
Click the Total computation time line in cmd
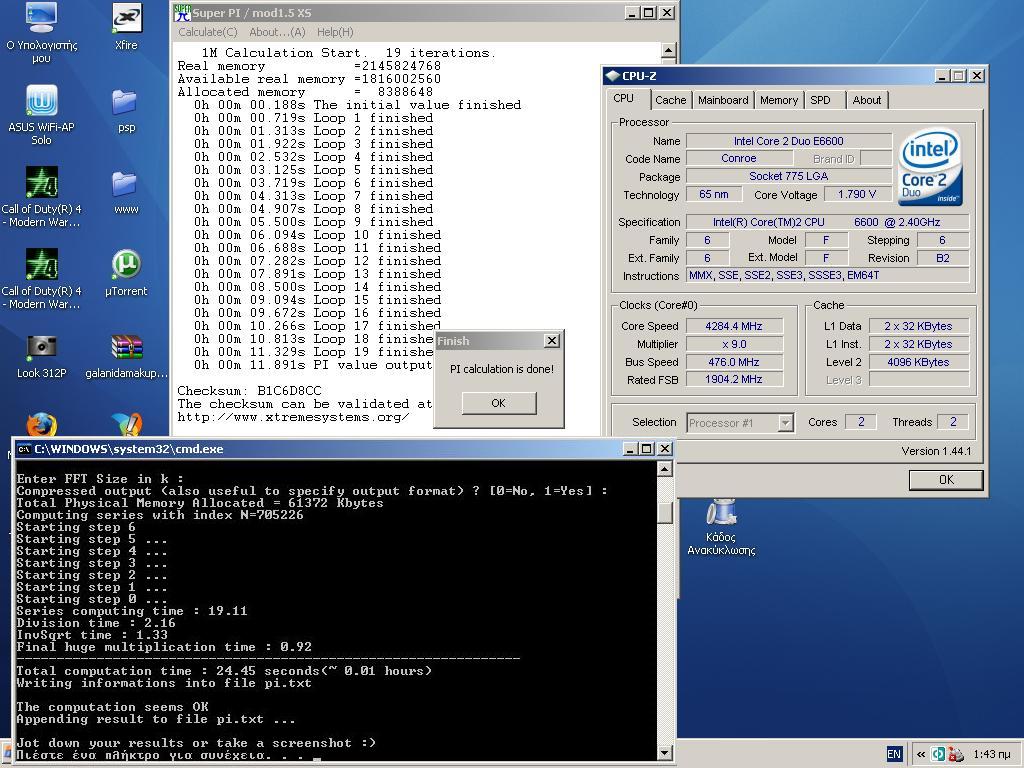pyautogui.click(x=223, y=671)
